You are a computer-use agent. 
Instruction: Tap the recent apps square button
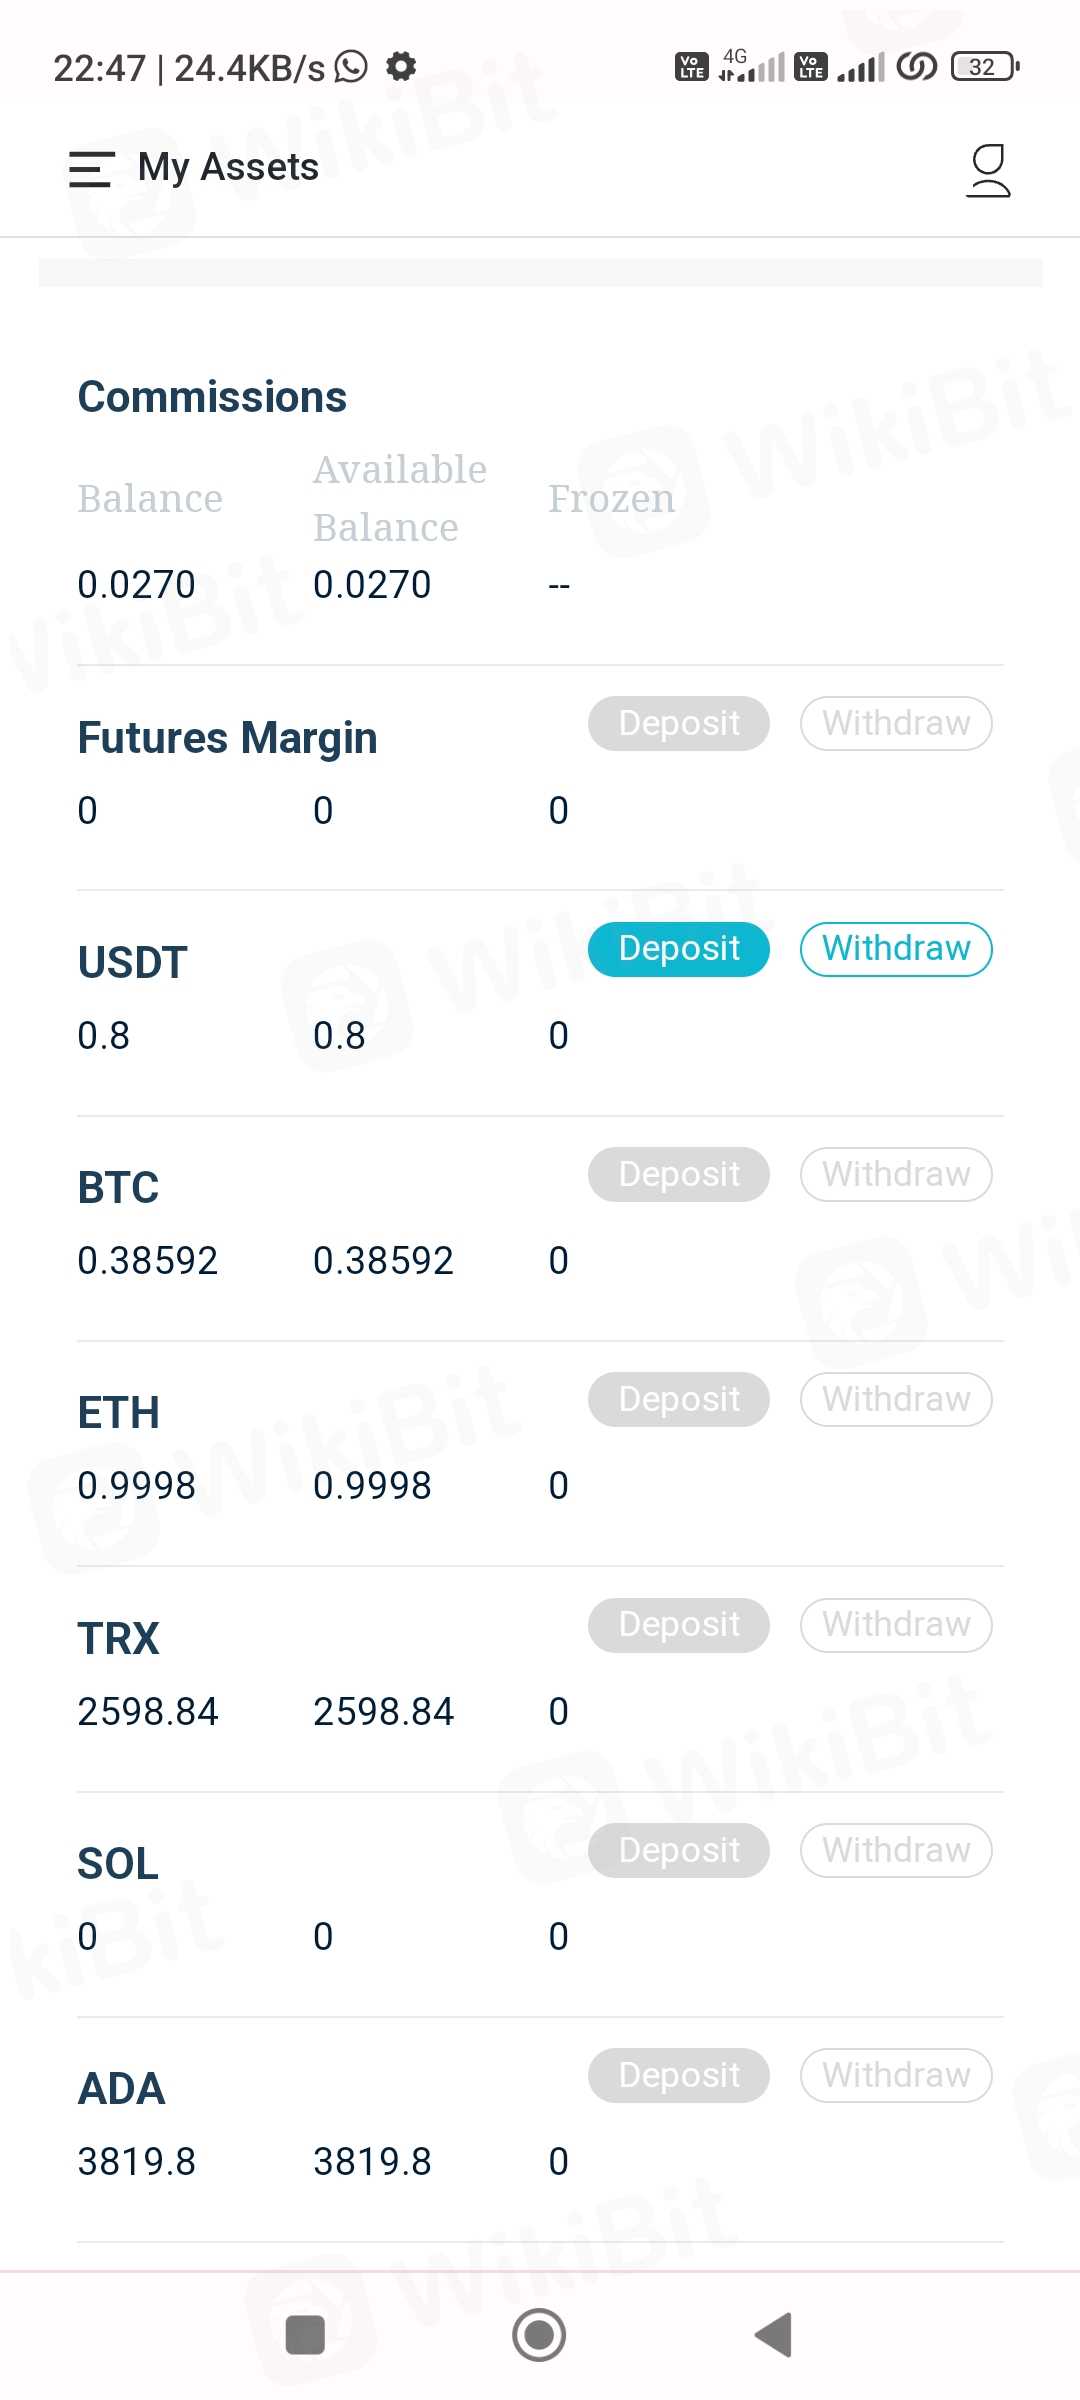click(x=305, y=2335)
